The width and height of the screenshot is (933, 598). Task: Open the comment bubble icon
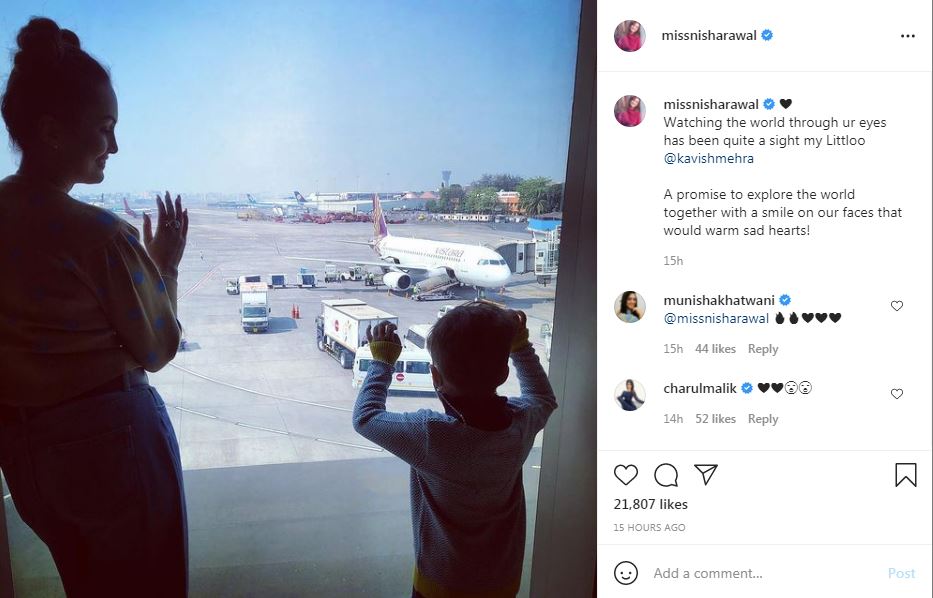point(666,475)
